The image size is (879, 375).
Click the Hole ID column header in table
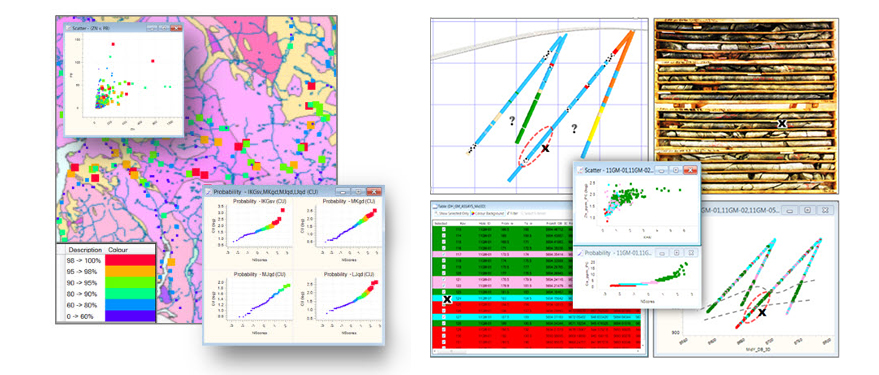485,223
